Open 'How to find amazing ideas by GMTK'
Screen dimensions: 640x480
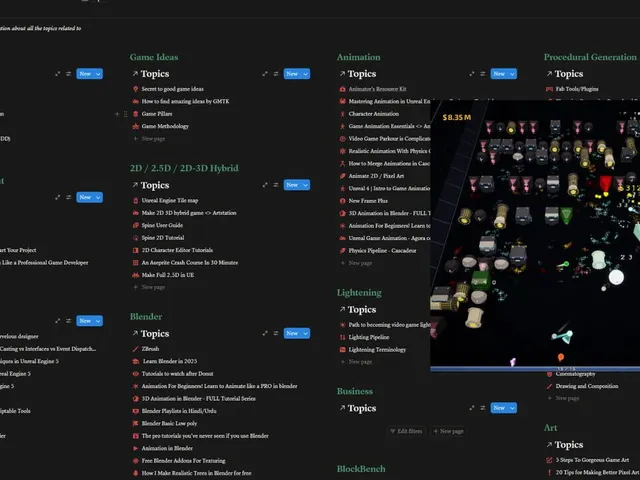pyautogui.click(x=185, y=101)
